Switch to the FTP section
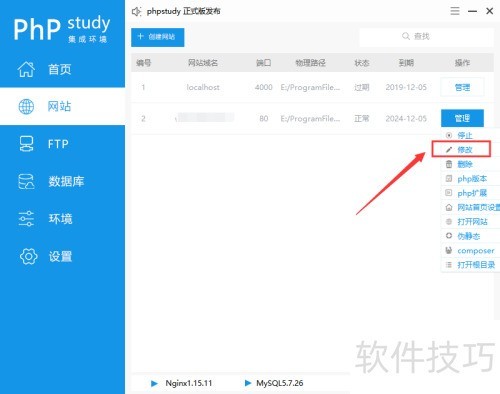The width and height of the screenshot is (500, 394). point(62,144)
